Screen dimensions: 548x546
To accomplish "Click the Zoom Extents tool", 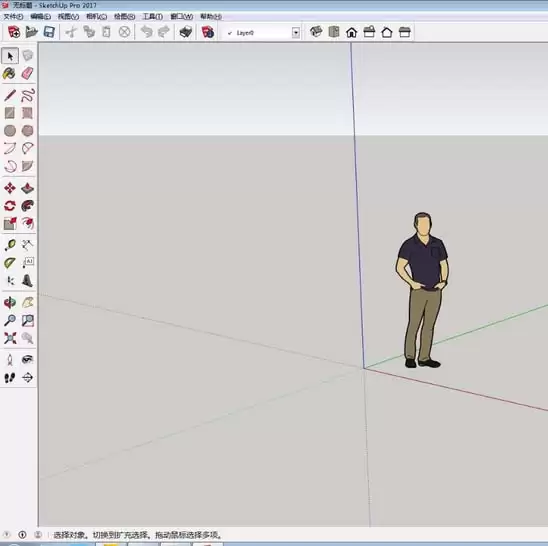I will click(10, 338).
